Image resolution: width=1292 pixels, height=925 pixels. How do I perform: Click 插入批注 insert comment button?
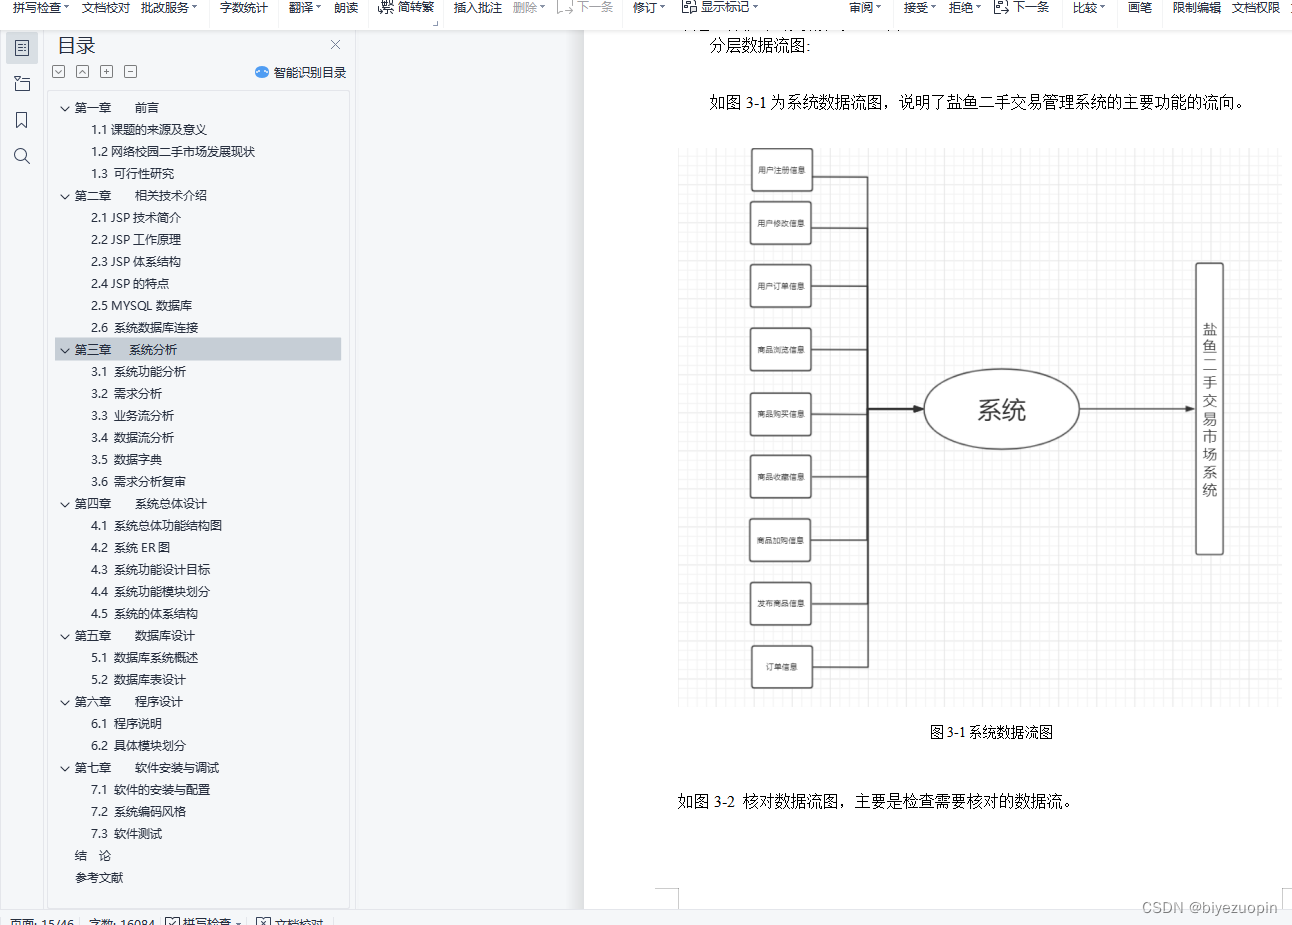click(x=478, y=7)
